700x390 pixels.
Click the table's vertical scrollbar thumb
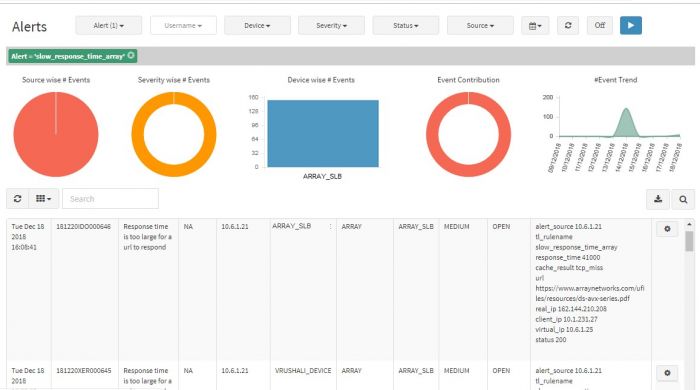[689, 241]
